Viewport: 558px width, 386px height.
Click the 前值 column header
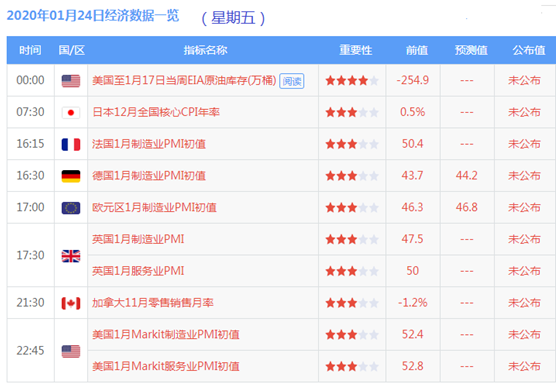point(417,50)
